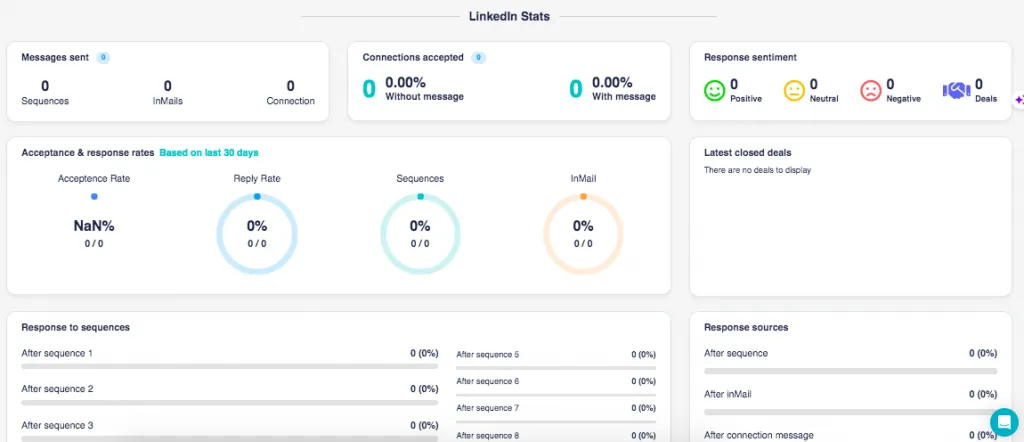Click the 'Response sources' title

tap(746, 327)
